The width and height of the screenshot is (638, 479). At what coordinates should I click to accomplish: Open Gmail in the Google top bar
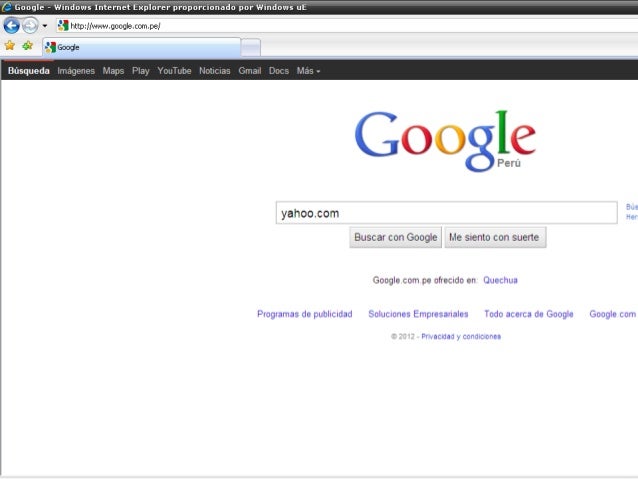coord(250,71)
